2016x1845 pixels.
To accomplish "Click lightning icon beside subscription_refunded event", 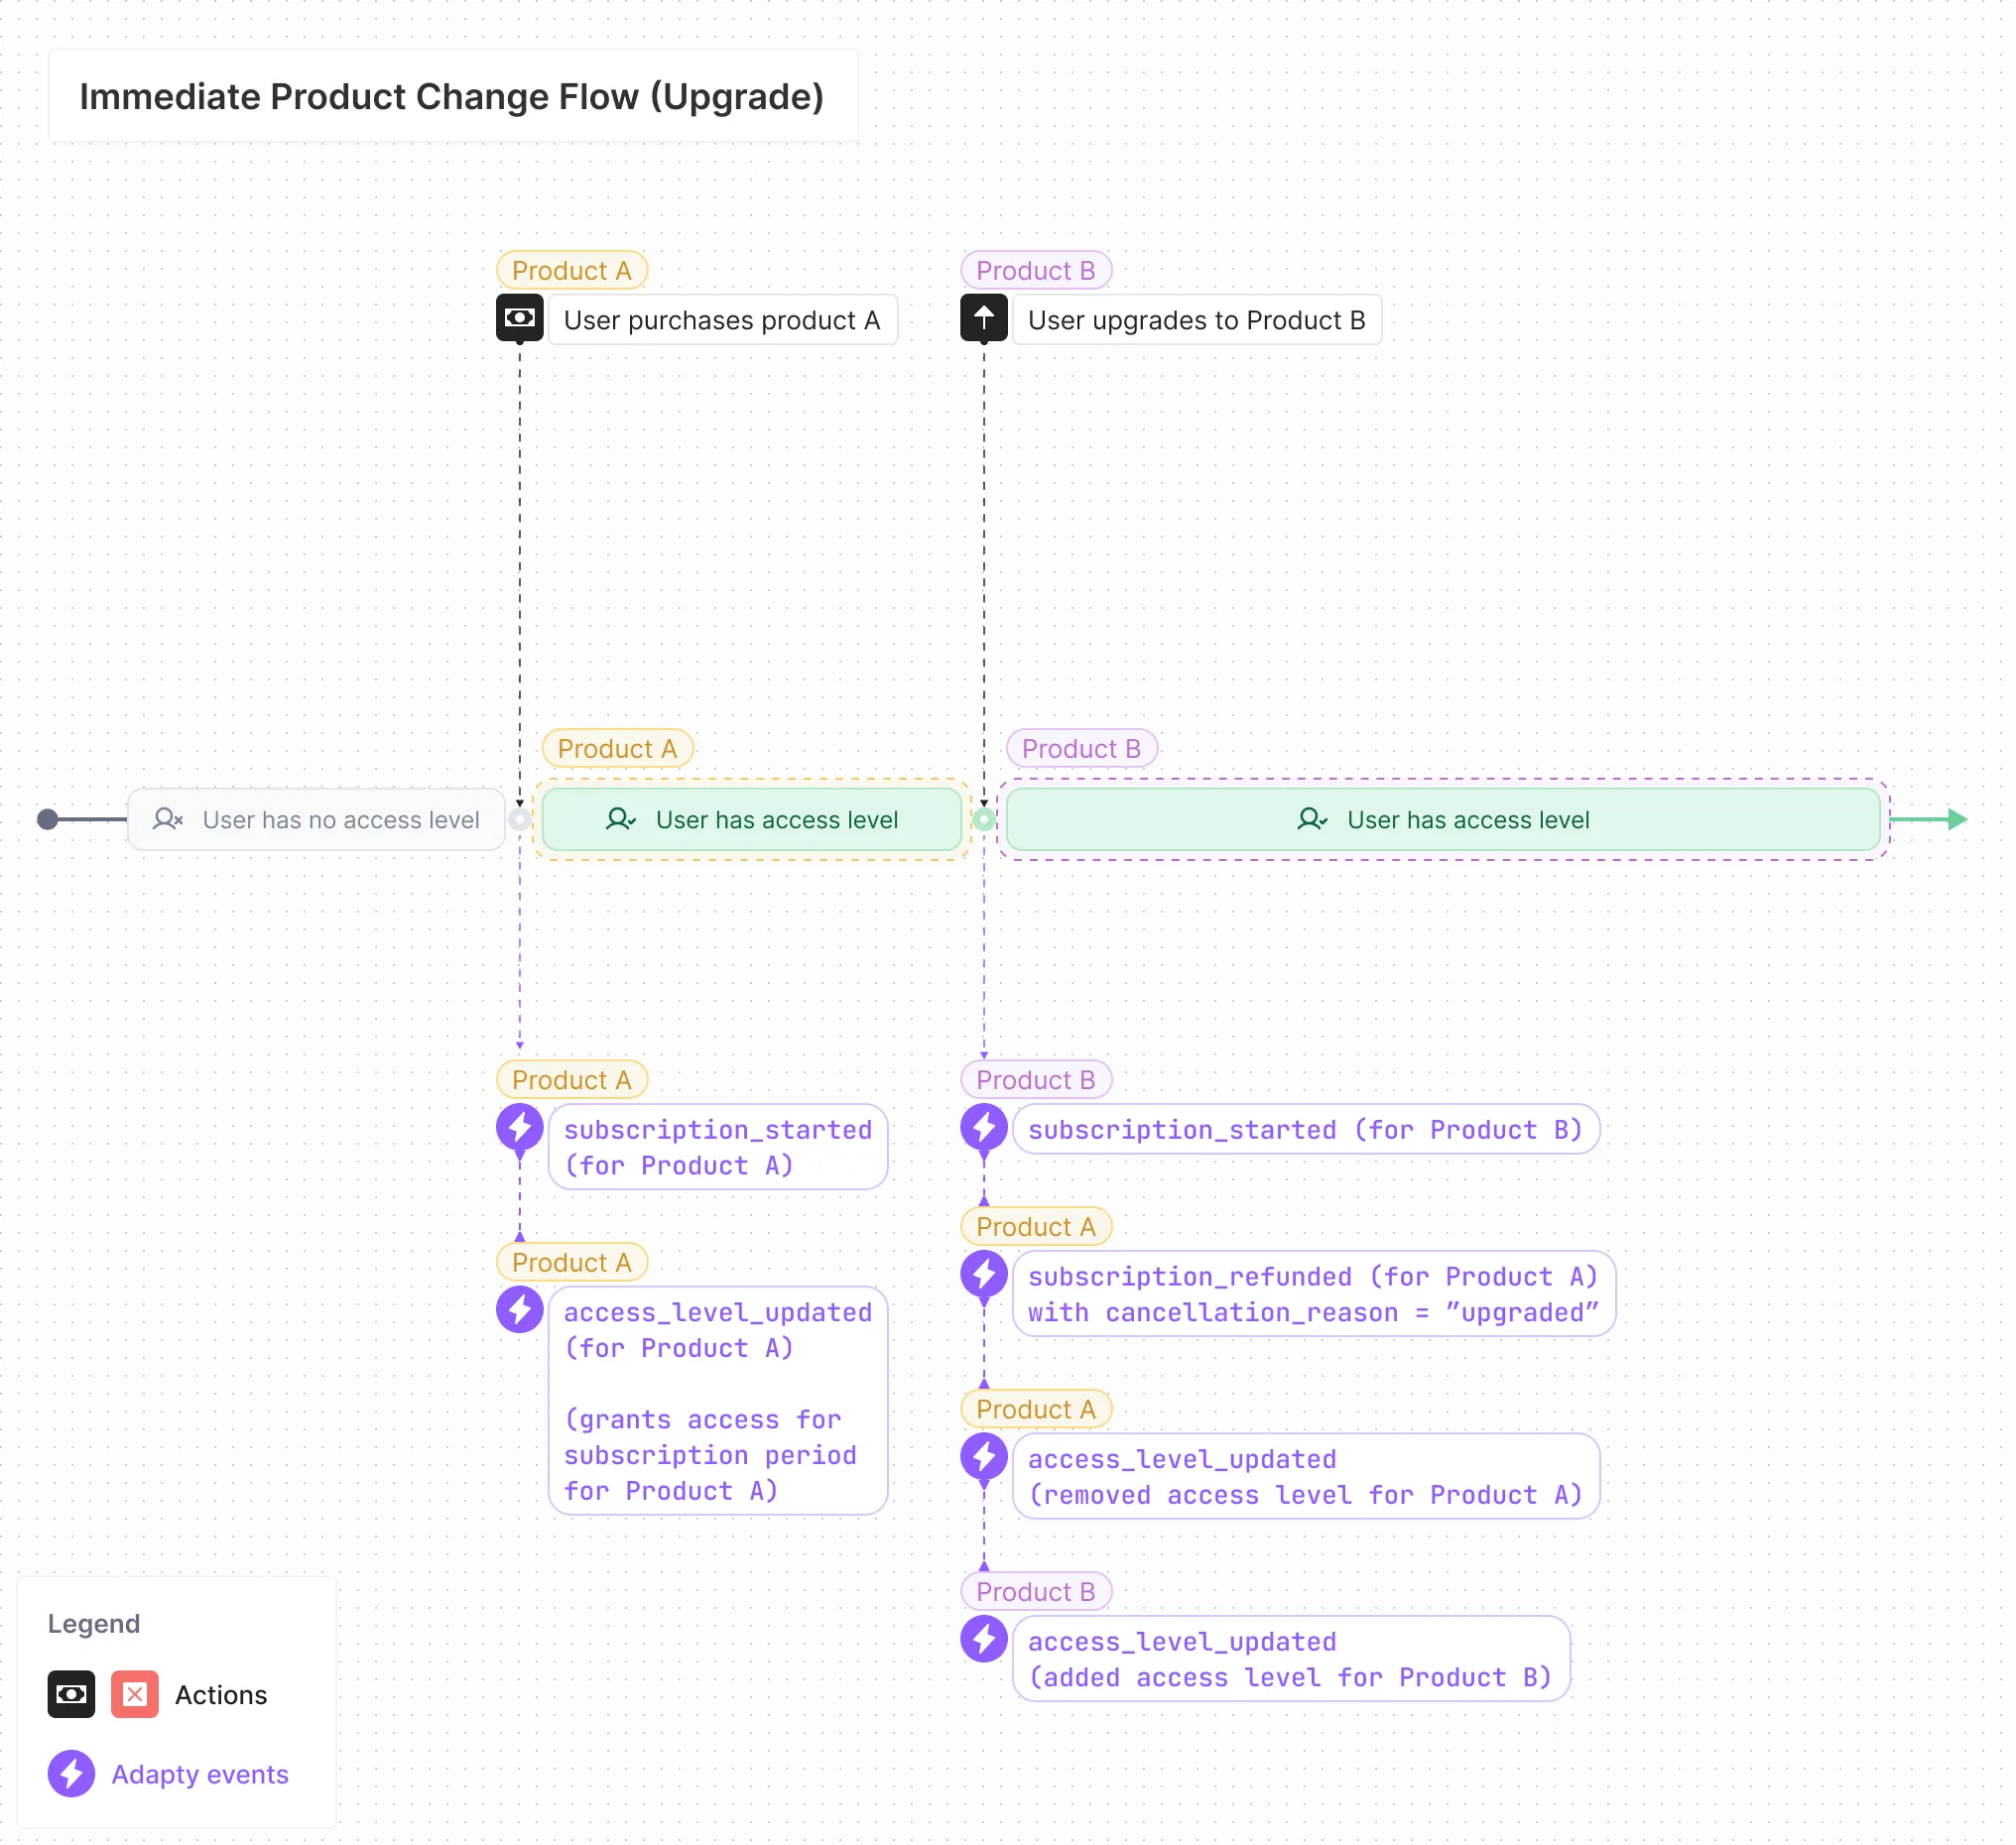I will click(985, 1276).
